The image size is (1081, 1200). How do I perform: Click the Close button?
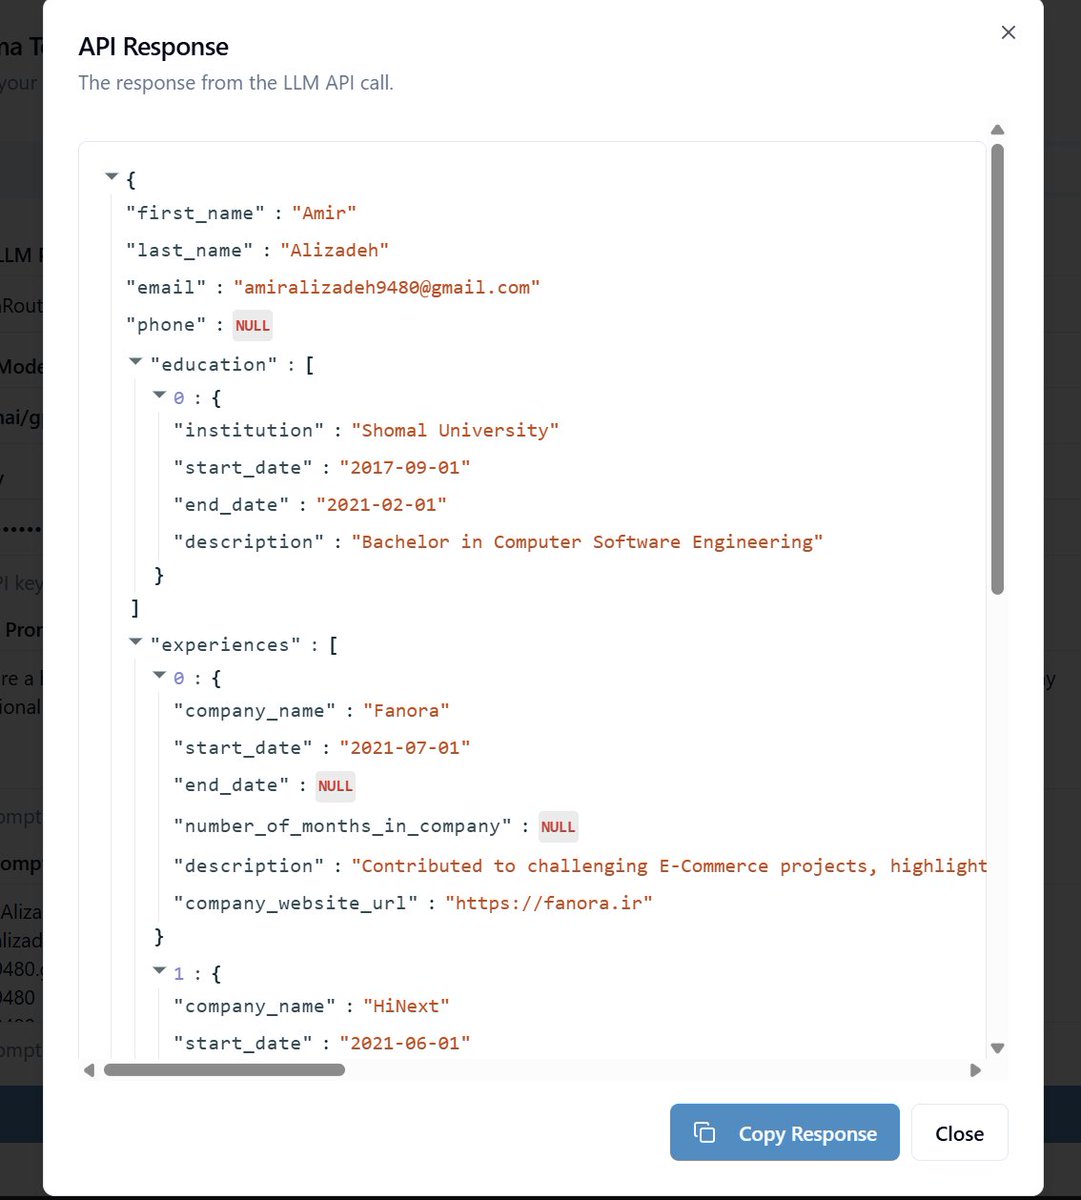tap(960, 1133)
